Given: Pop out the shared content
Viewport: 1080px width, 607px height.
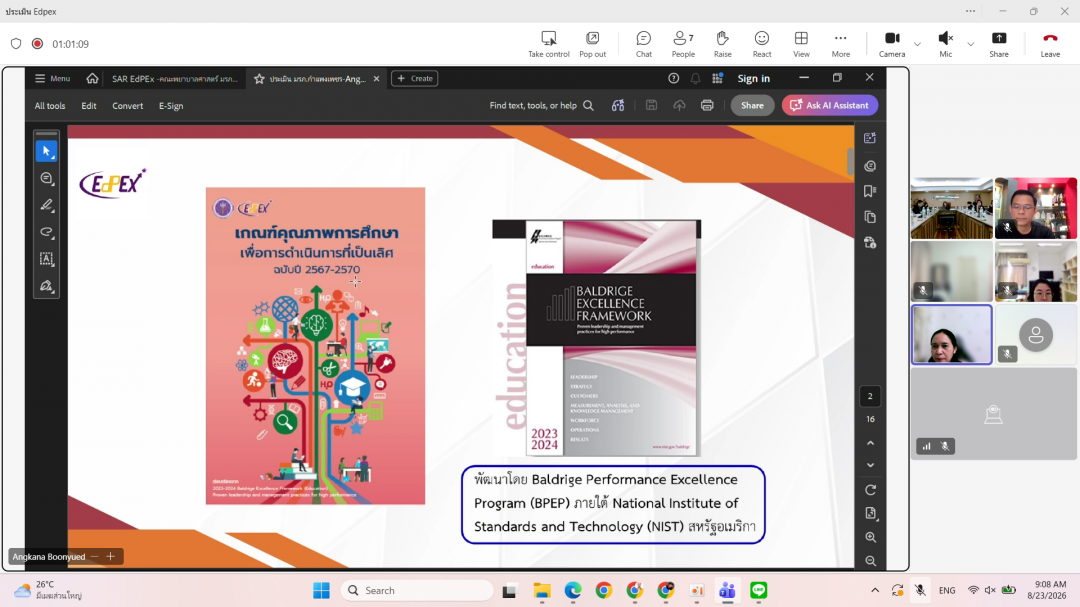Looking at the screenshot, I should [592, 44].
